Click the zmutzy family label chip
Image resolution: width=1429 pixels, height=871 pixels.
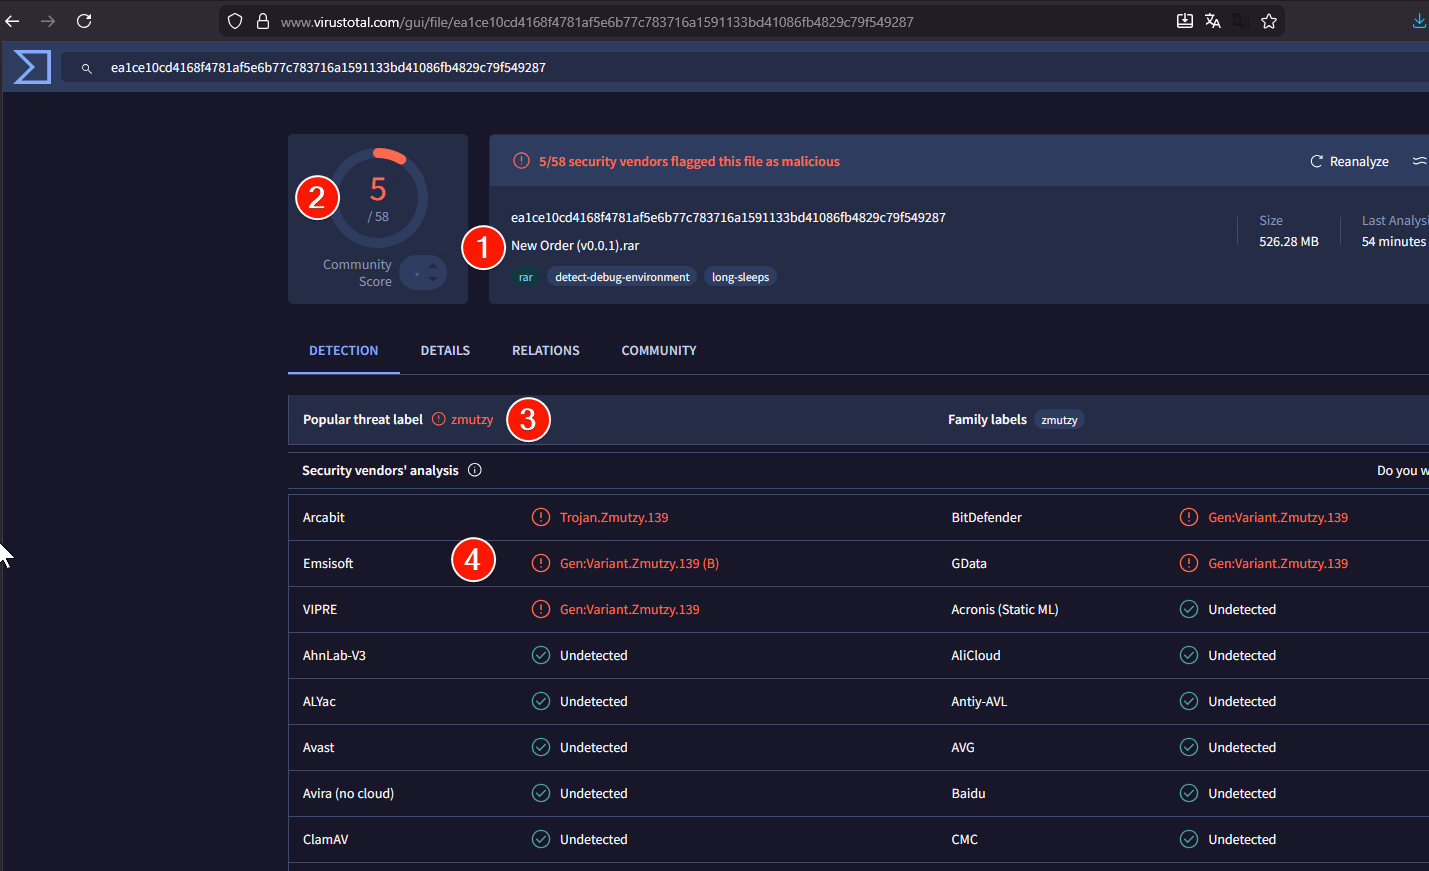point(1059,420)
